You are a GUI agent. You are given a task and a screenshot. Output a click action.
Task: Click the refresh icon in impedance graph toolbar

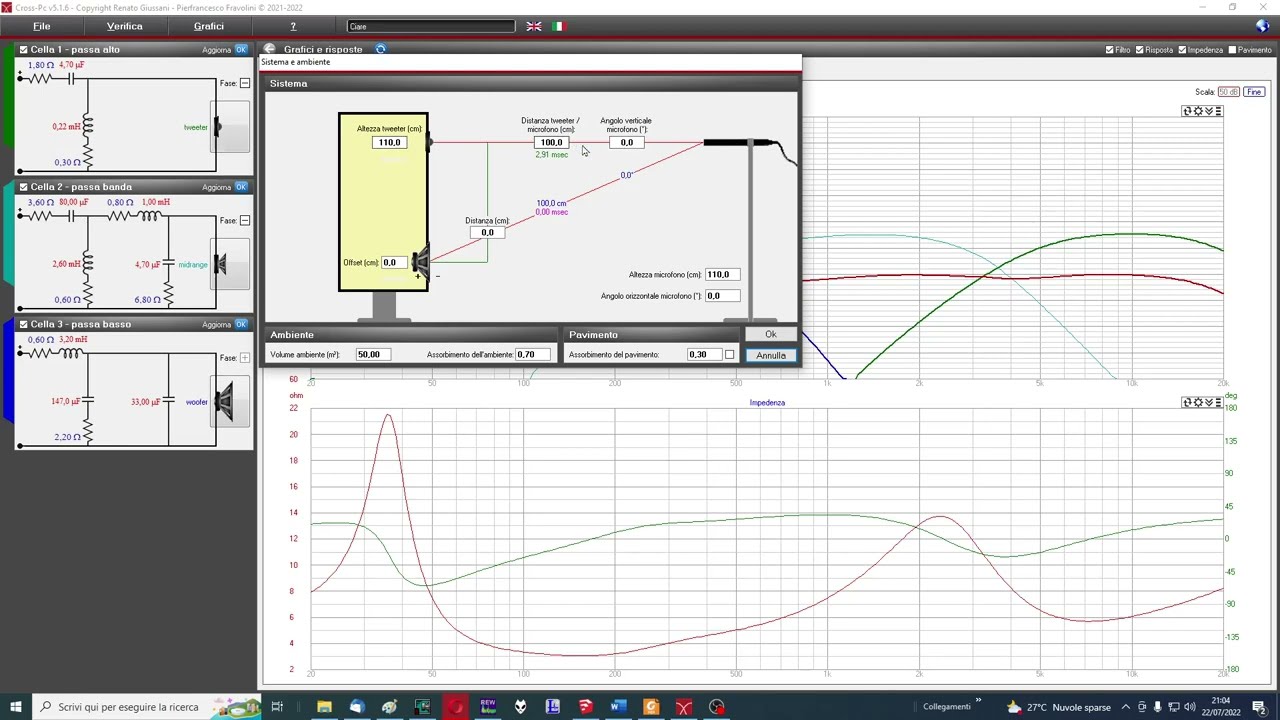point(1188,402)
